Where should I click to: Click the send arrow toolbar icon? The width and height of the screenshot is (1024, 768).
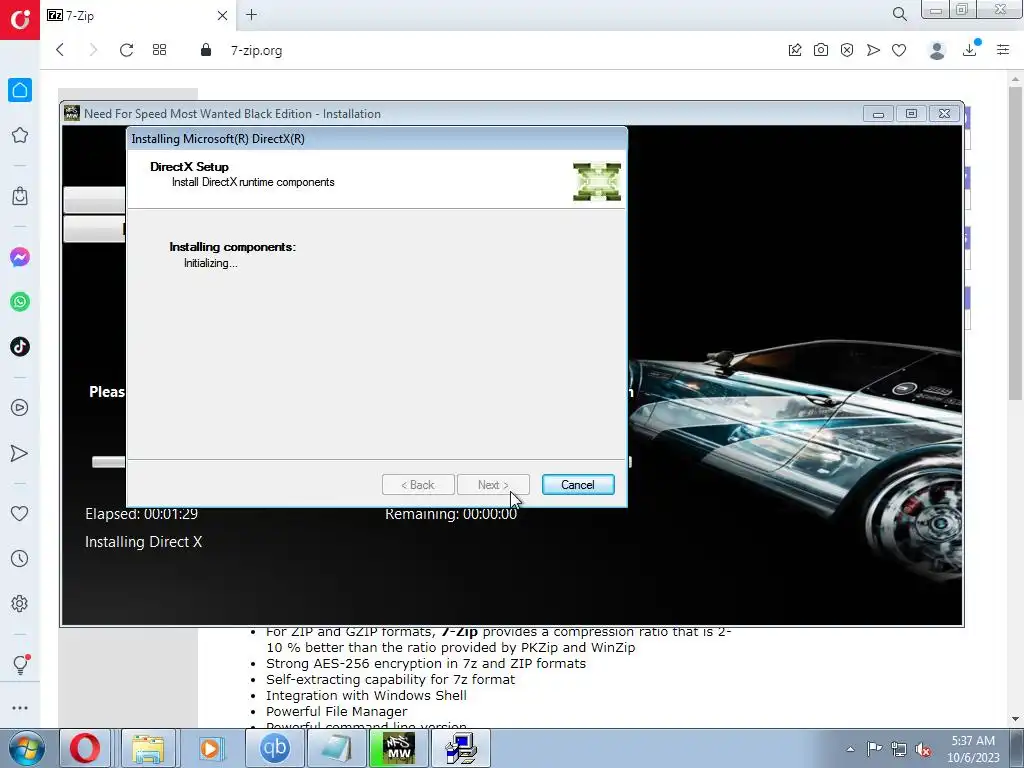873,50
